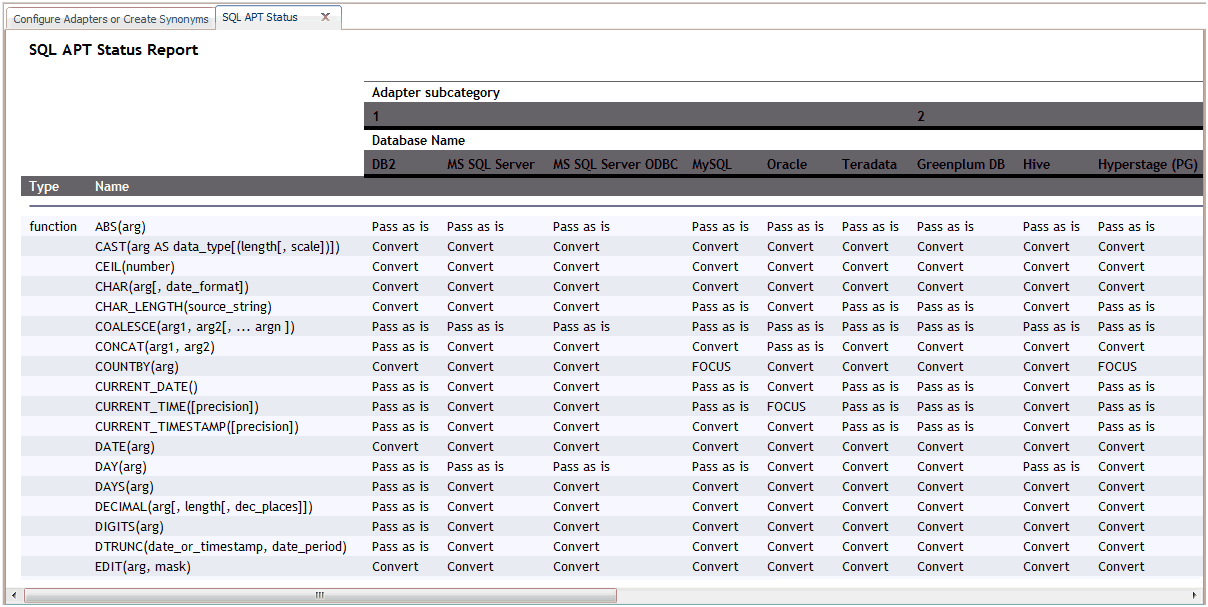Click the 'function' type cell

53,226
